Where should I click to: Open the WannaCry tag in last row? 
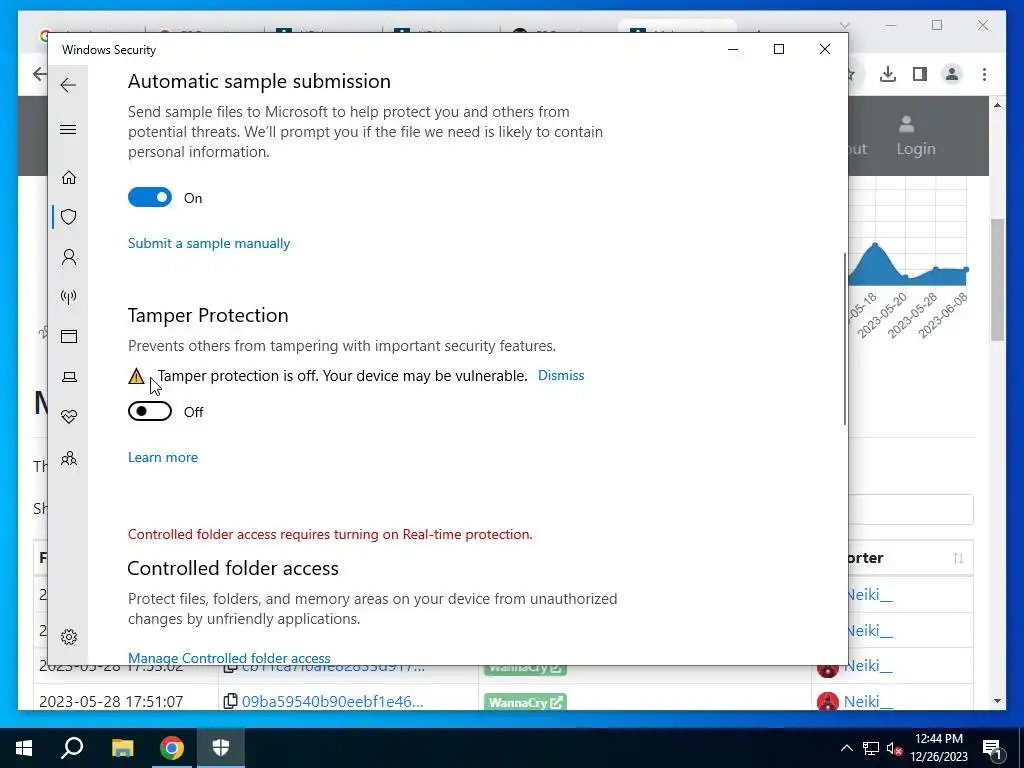525,703
